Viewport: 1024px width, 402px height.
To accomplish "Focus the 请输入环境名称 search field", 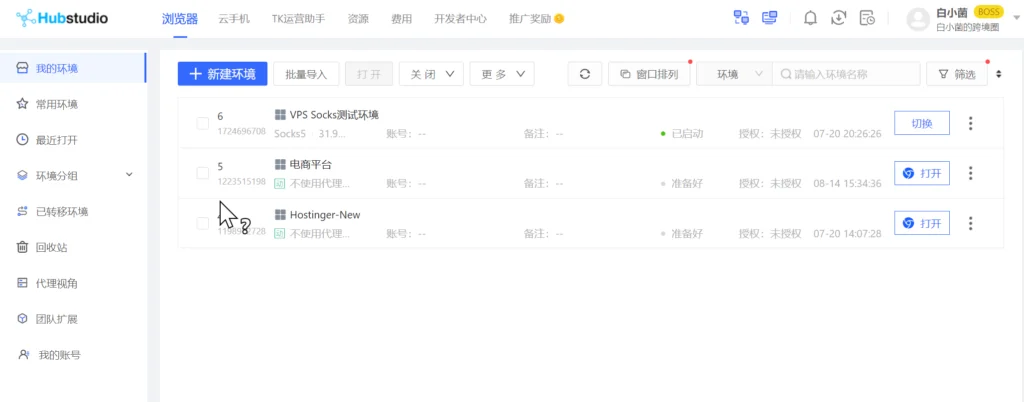I will tap(846, 74).
